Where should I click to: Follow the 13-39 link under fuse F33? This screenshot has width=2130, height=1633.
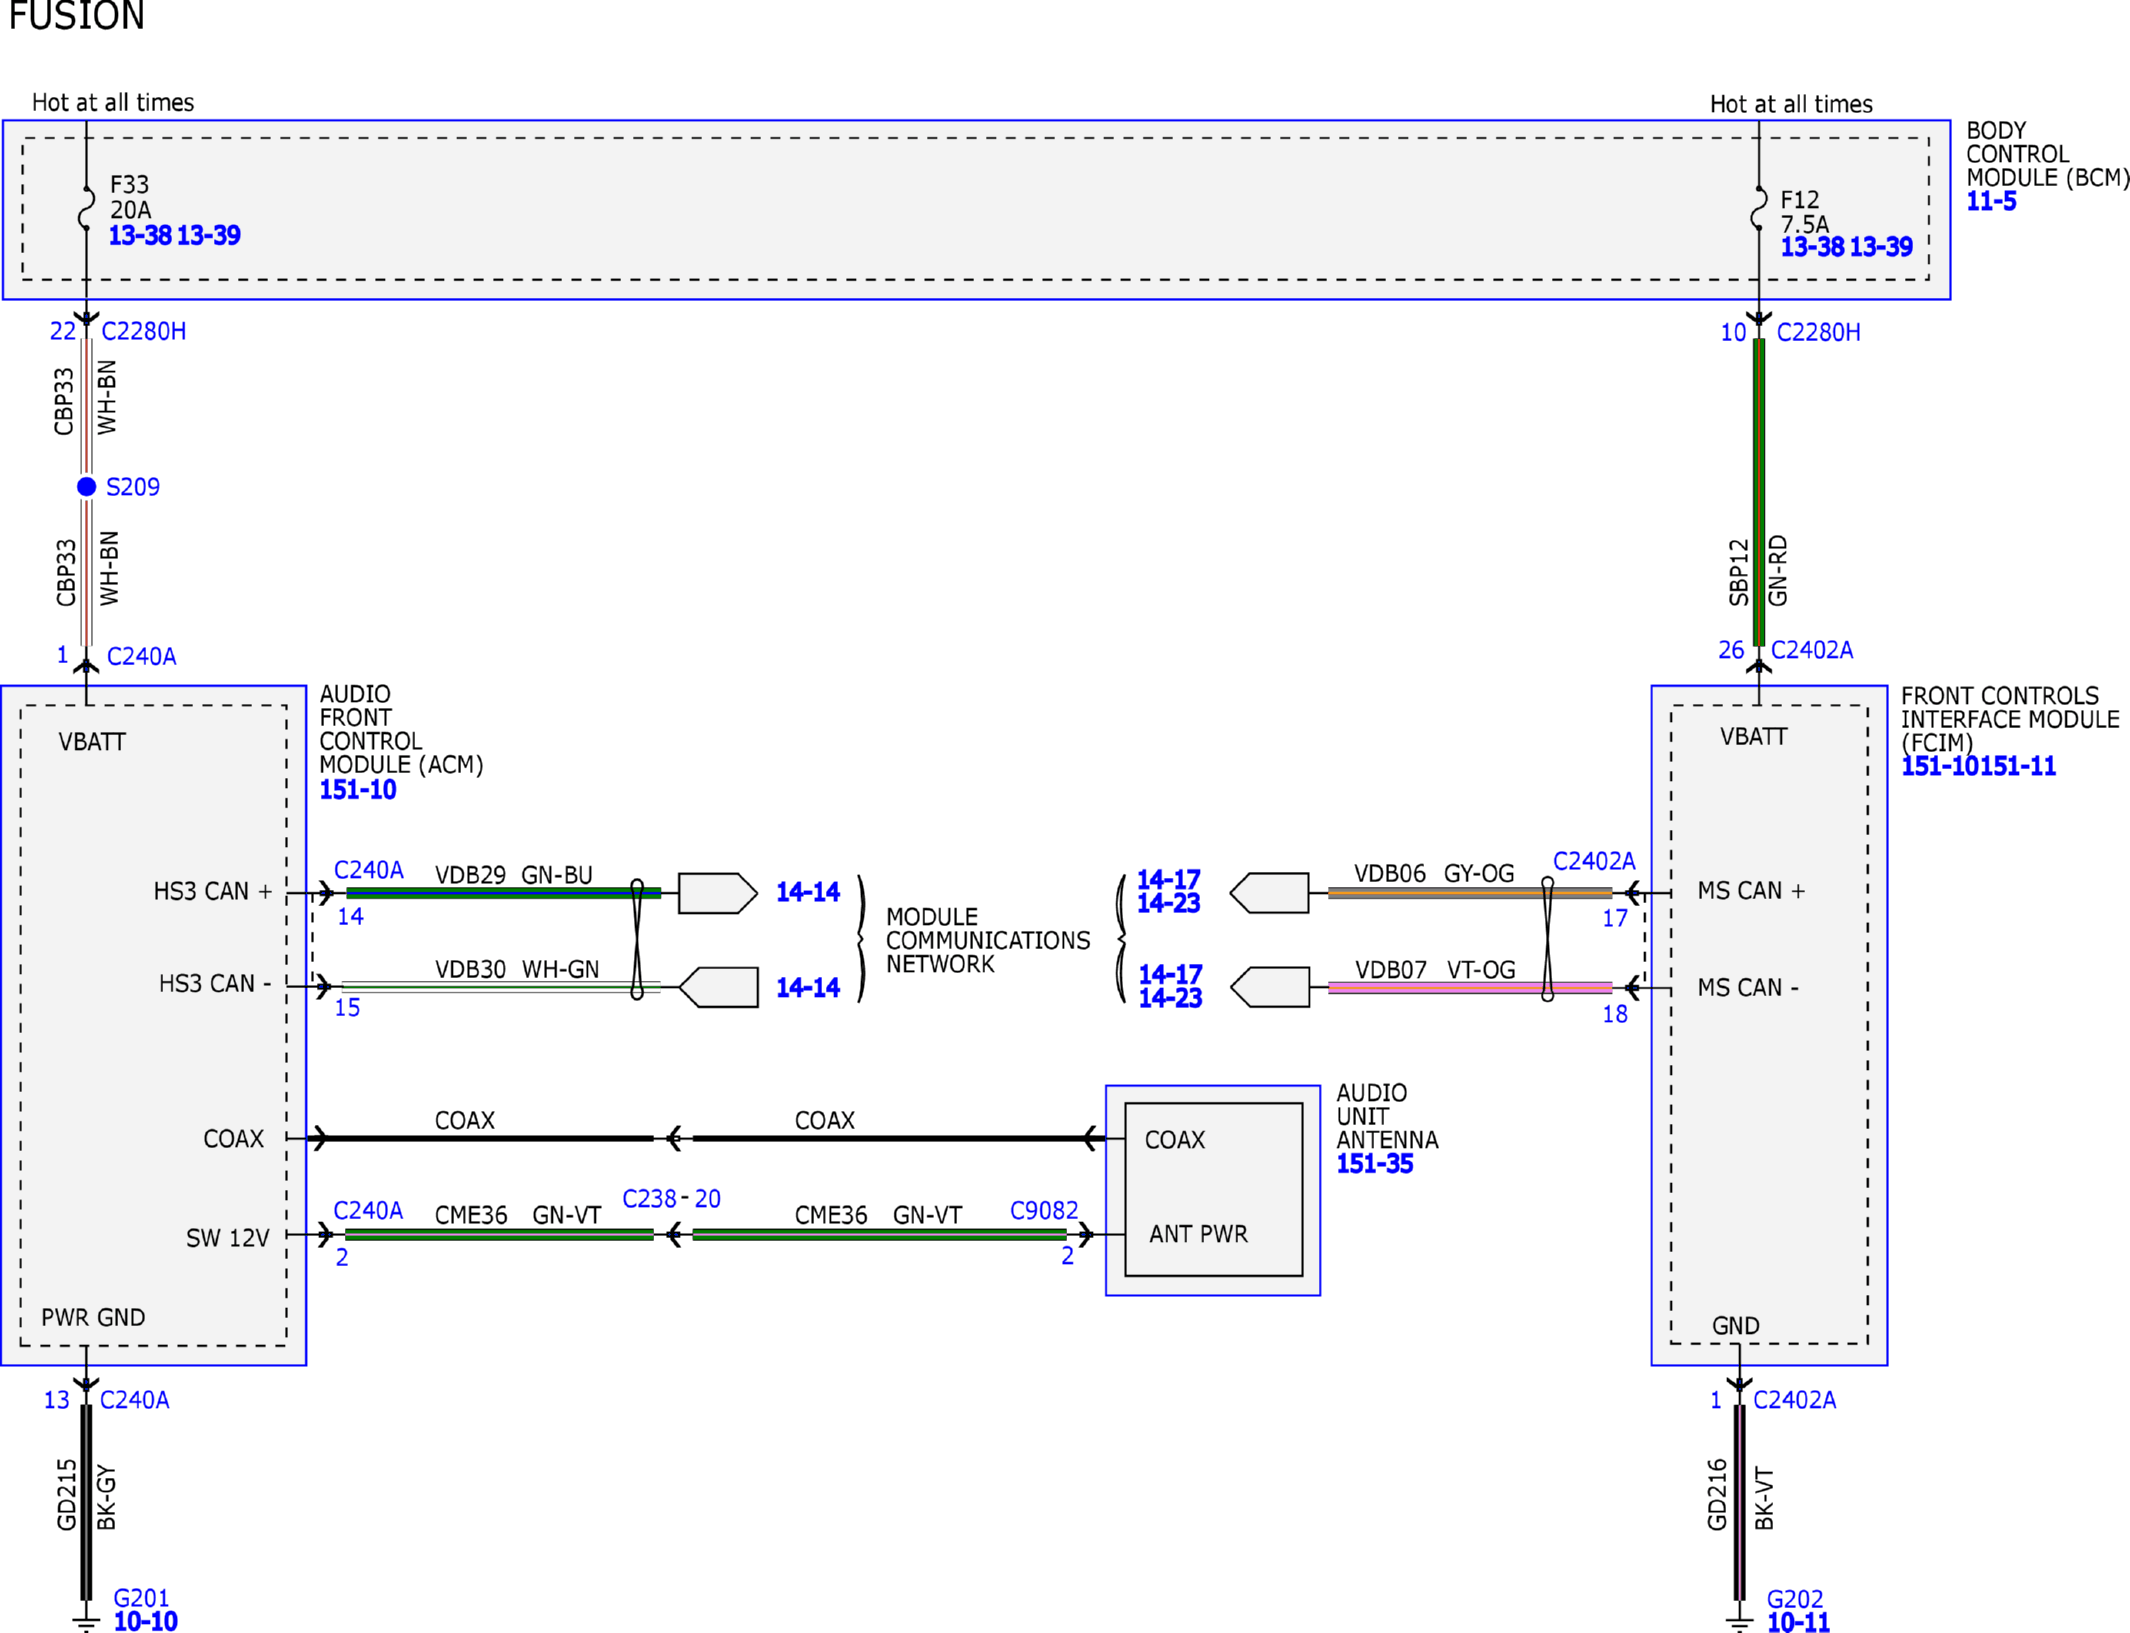(209, 235)
